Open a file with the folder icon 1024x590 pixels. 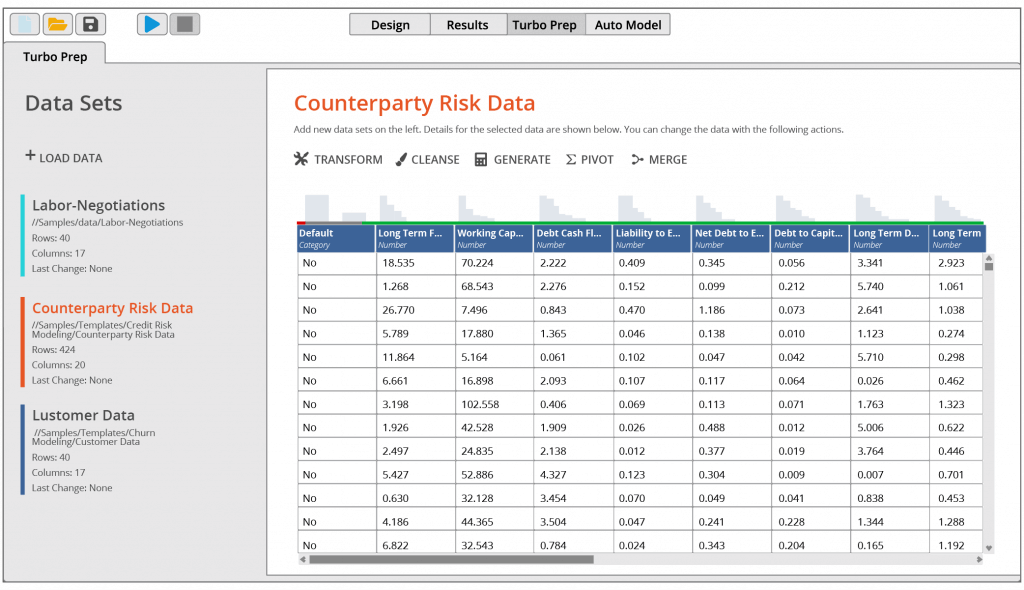pos(58,24)
